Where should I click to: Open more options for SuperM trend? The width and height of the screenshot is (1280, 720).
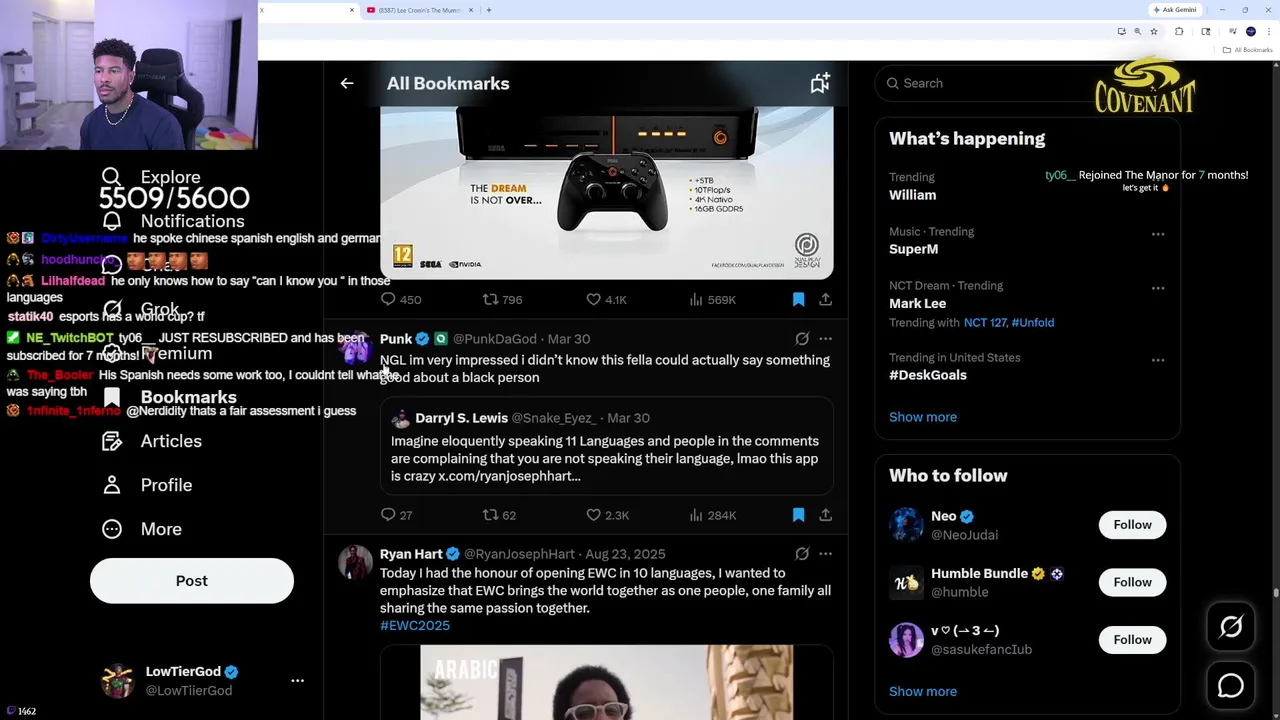tap(1158, 234)
